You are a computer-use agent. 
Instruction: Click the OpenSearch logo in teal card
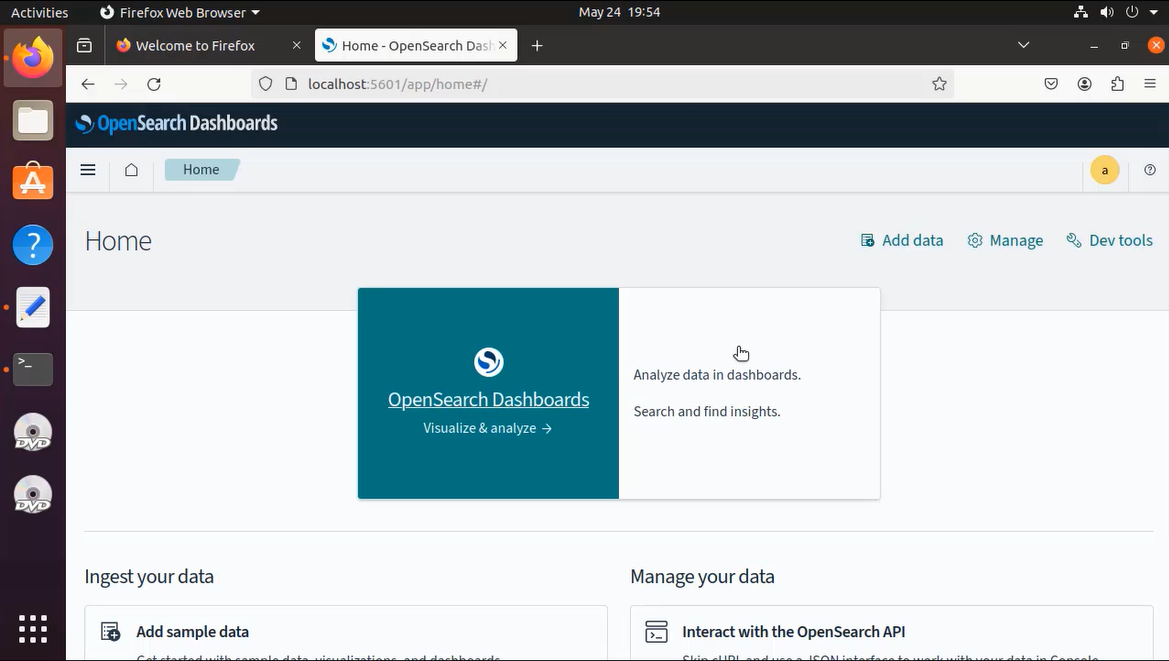[x=488, y=362]
